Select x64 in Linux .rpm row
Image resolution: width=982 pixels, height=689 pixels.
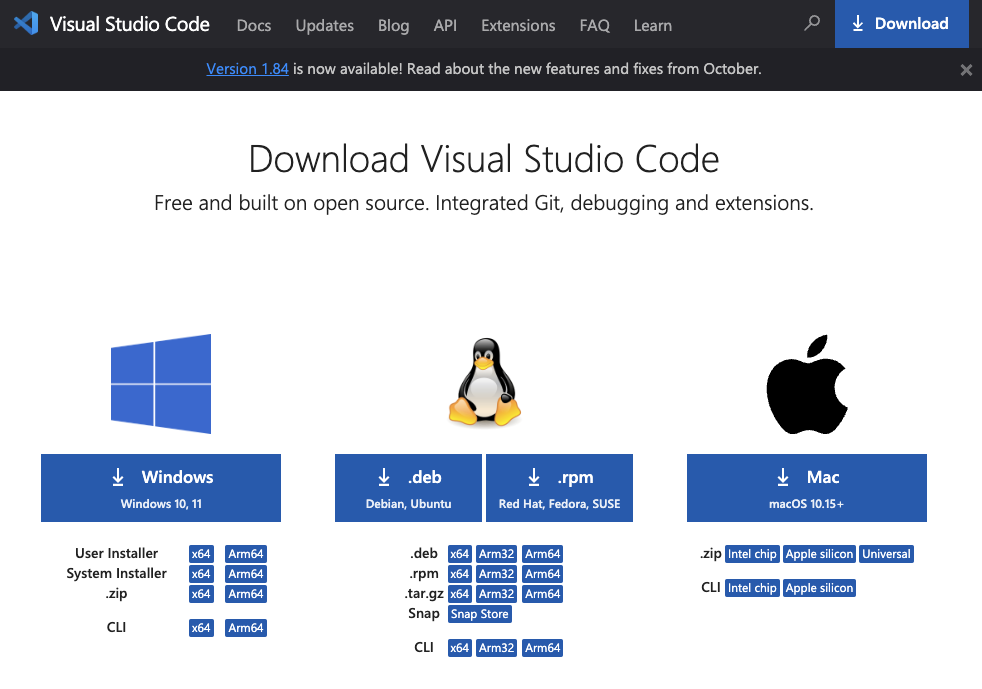tap(460, 574)
